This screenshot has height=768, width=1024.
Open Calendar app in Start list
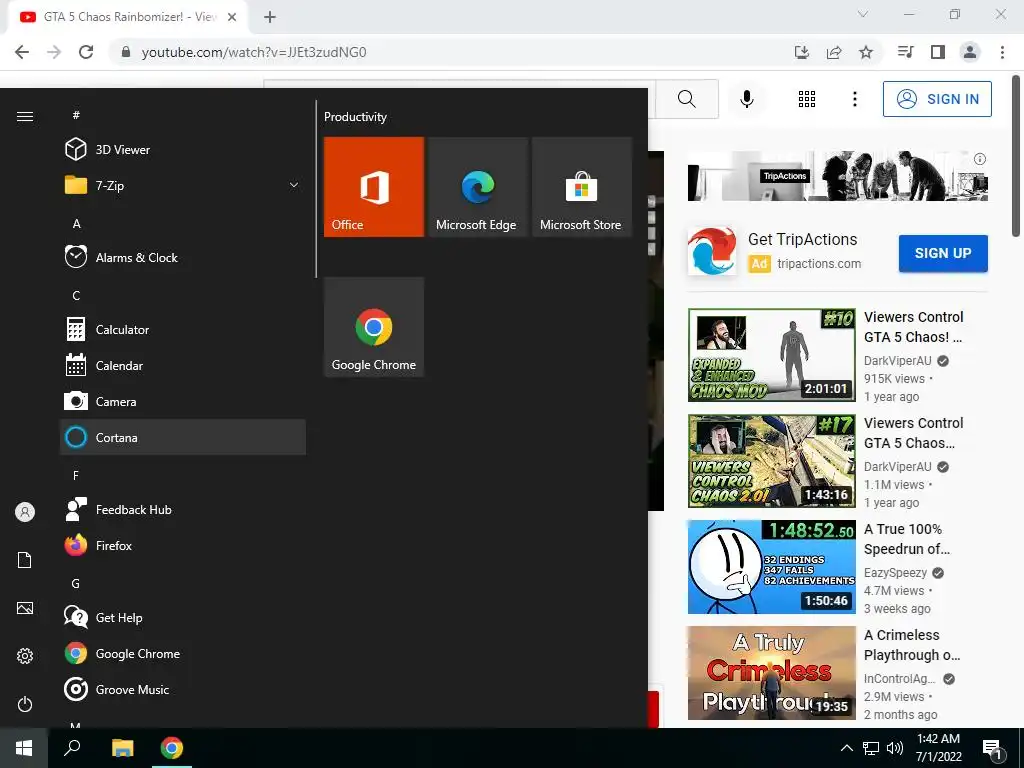pos(182,365)
